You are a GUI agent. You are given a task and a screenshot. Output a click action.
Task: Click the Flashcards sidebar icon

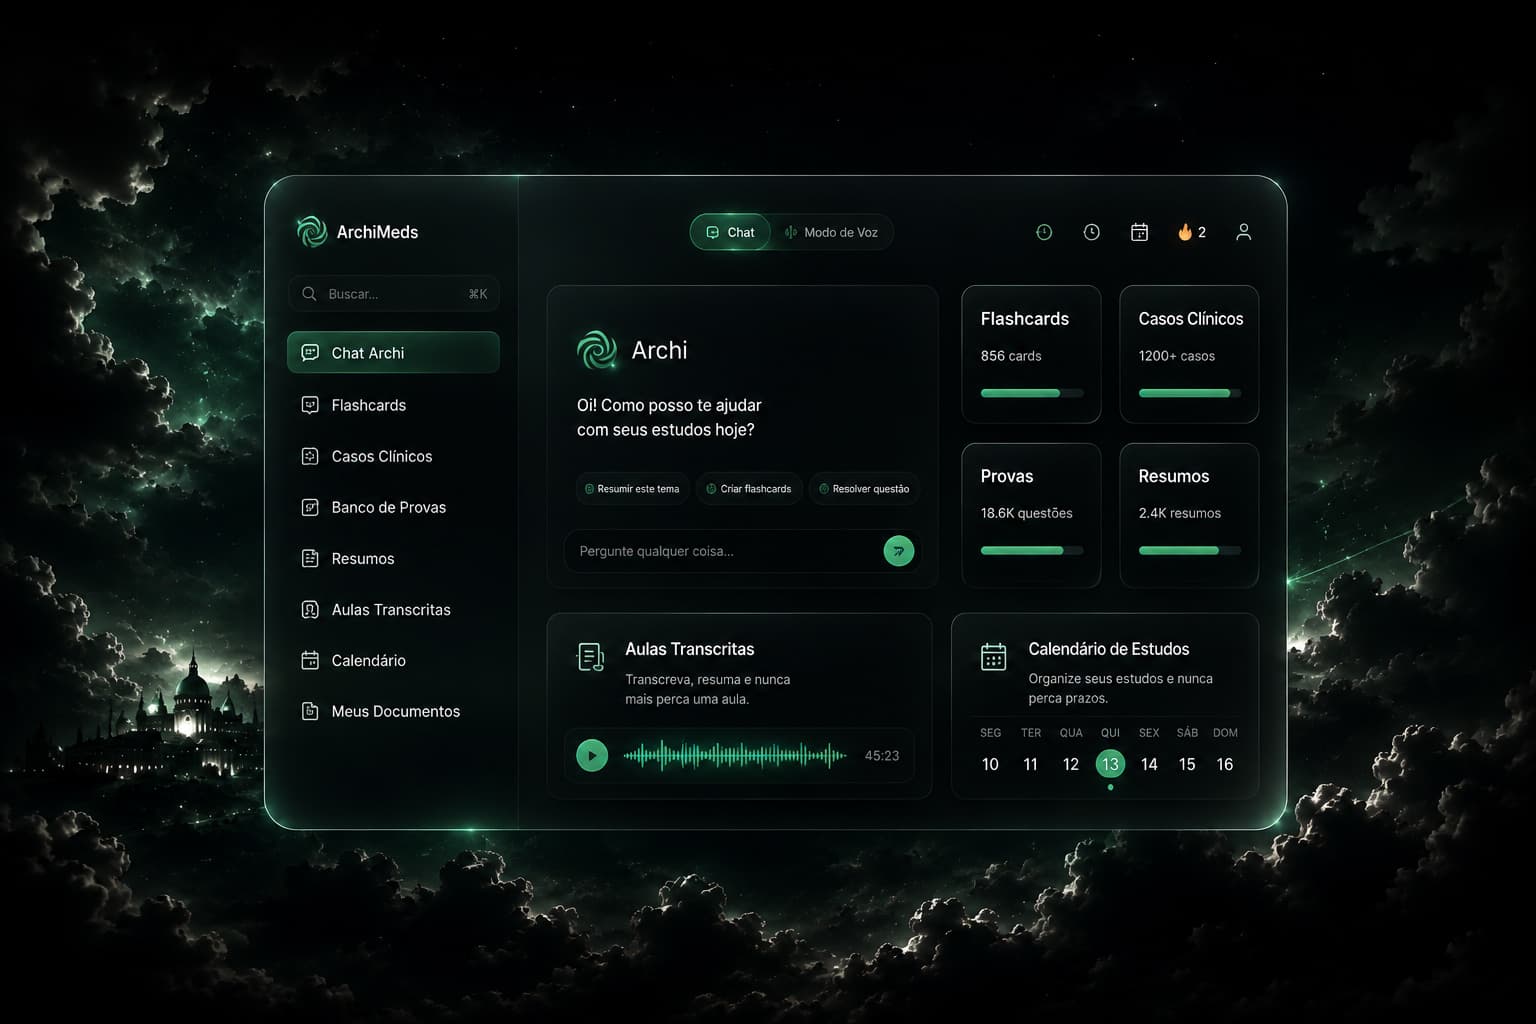point(310,405)
